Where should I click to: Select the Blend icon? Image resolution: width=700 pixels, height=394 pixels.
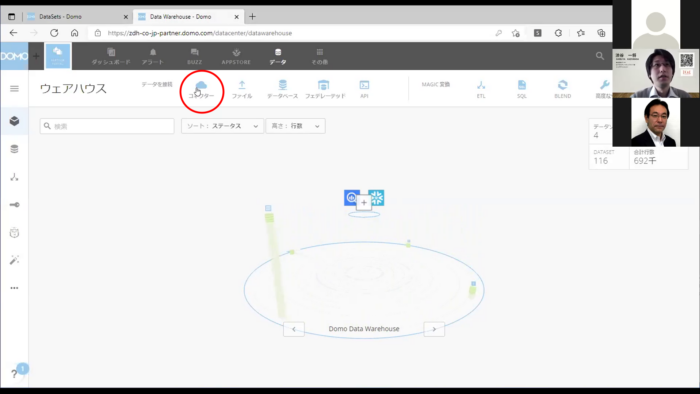click(x=562, y=85)
